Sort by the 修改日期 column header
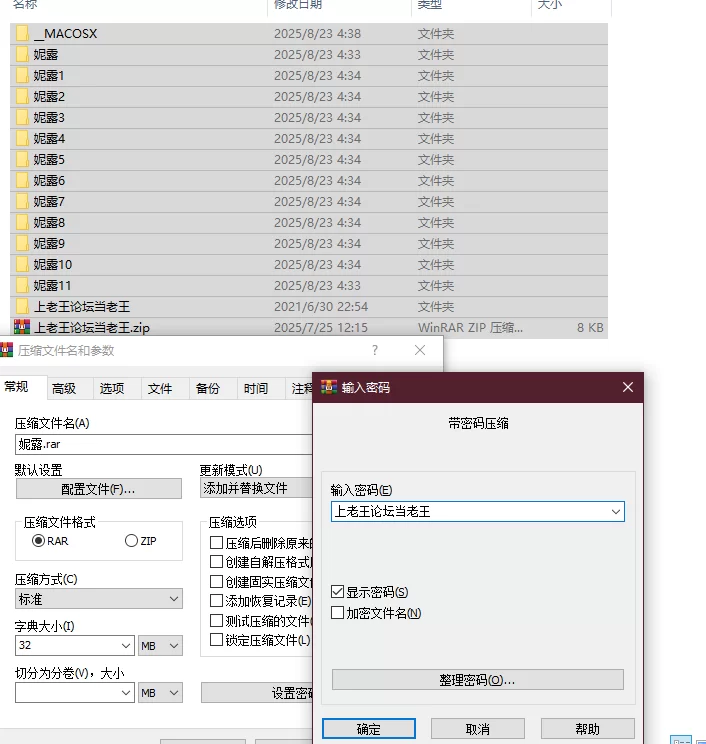 pyautogui.click(x=298, y=5)
